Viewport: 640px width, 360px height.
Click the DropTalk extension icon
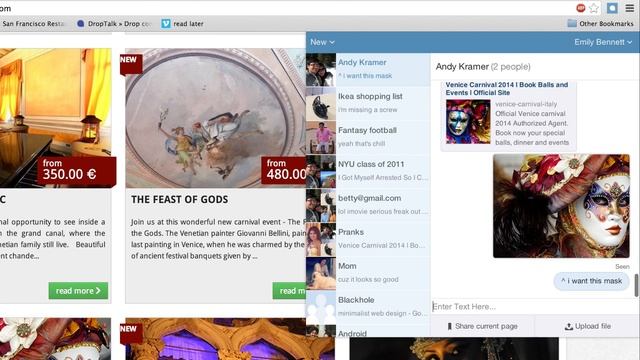(x=612, y=8)
